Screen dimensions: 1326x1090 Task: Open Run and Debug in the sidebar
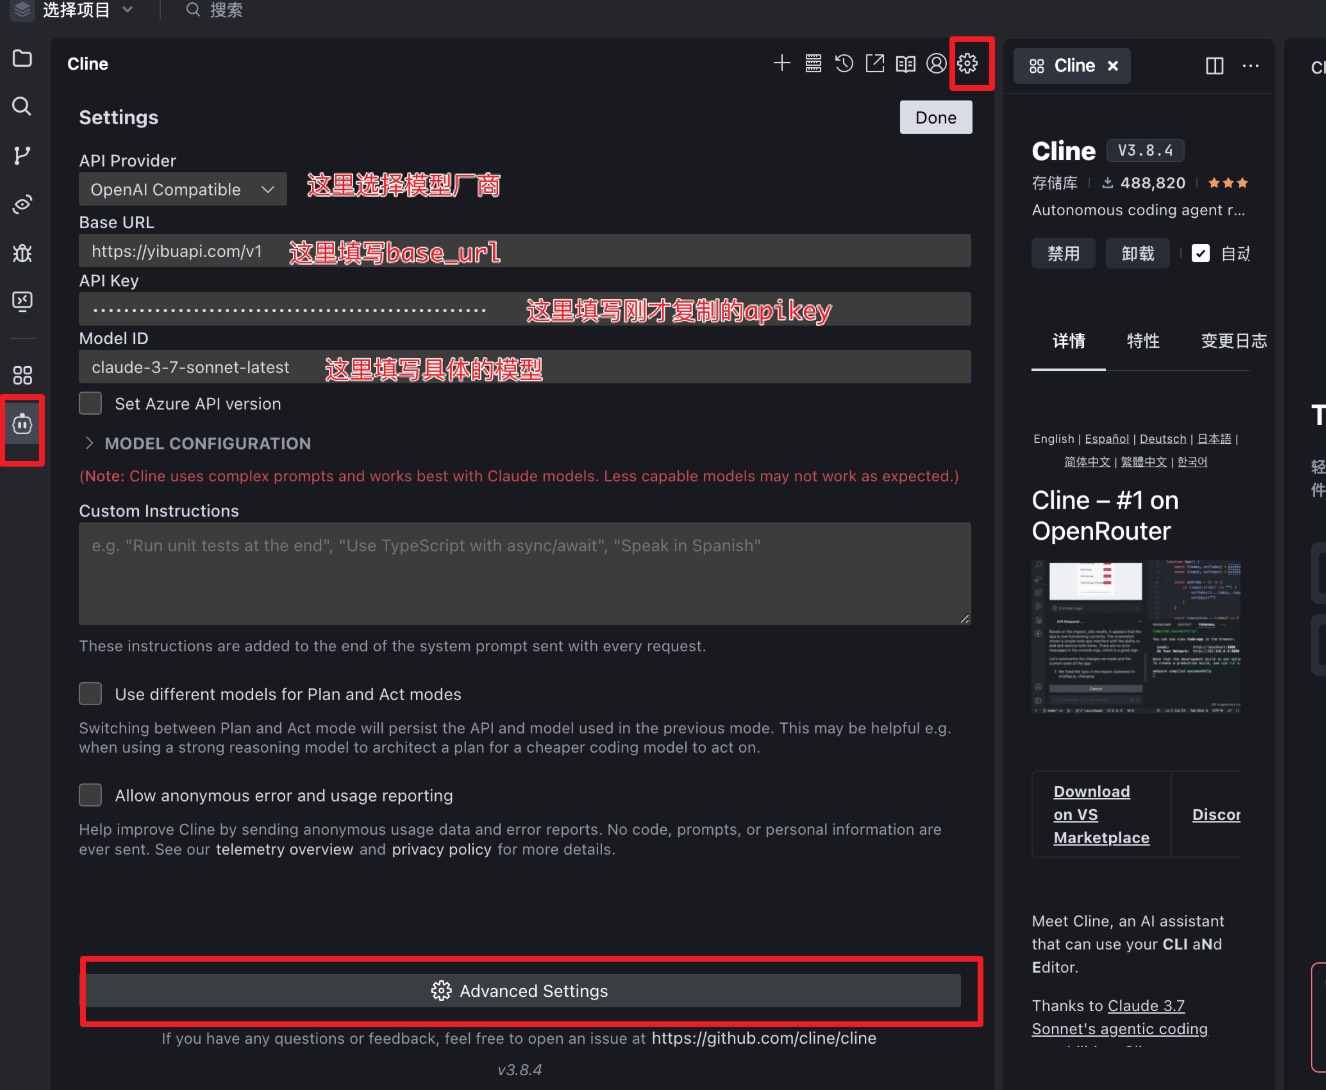coord(22,253)
